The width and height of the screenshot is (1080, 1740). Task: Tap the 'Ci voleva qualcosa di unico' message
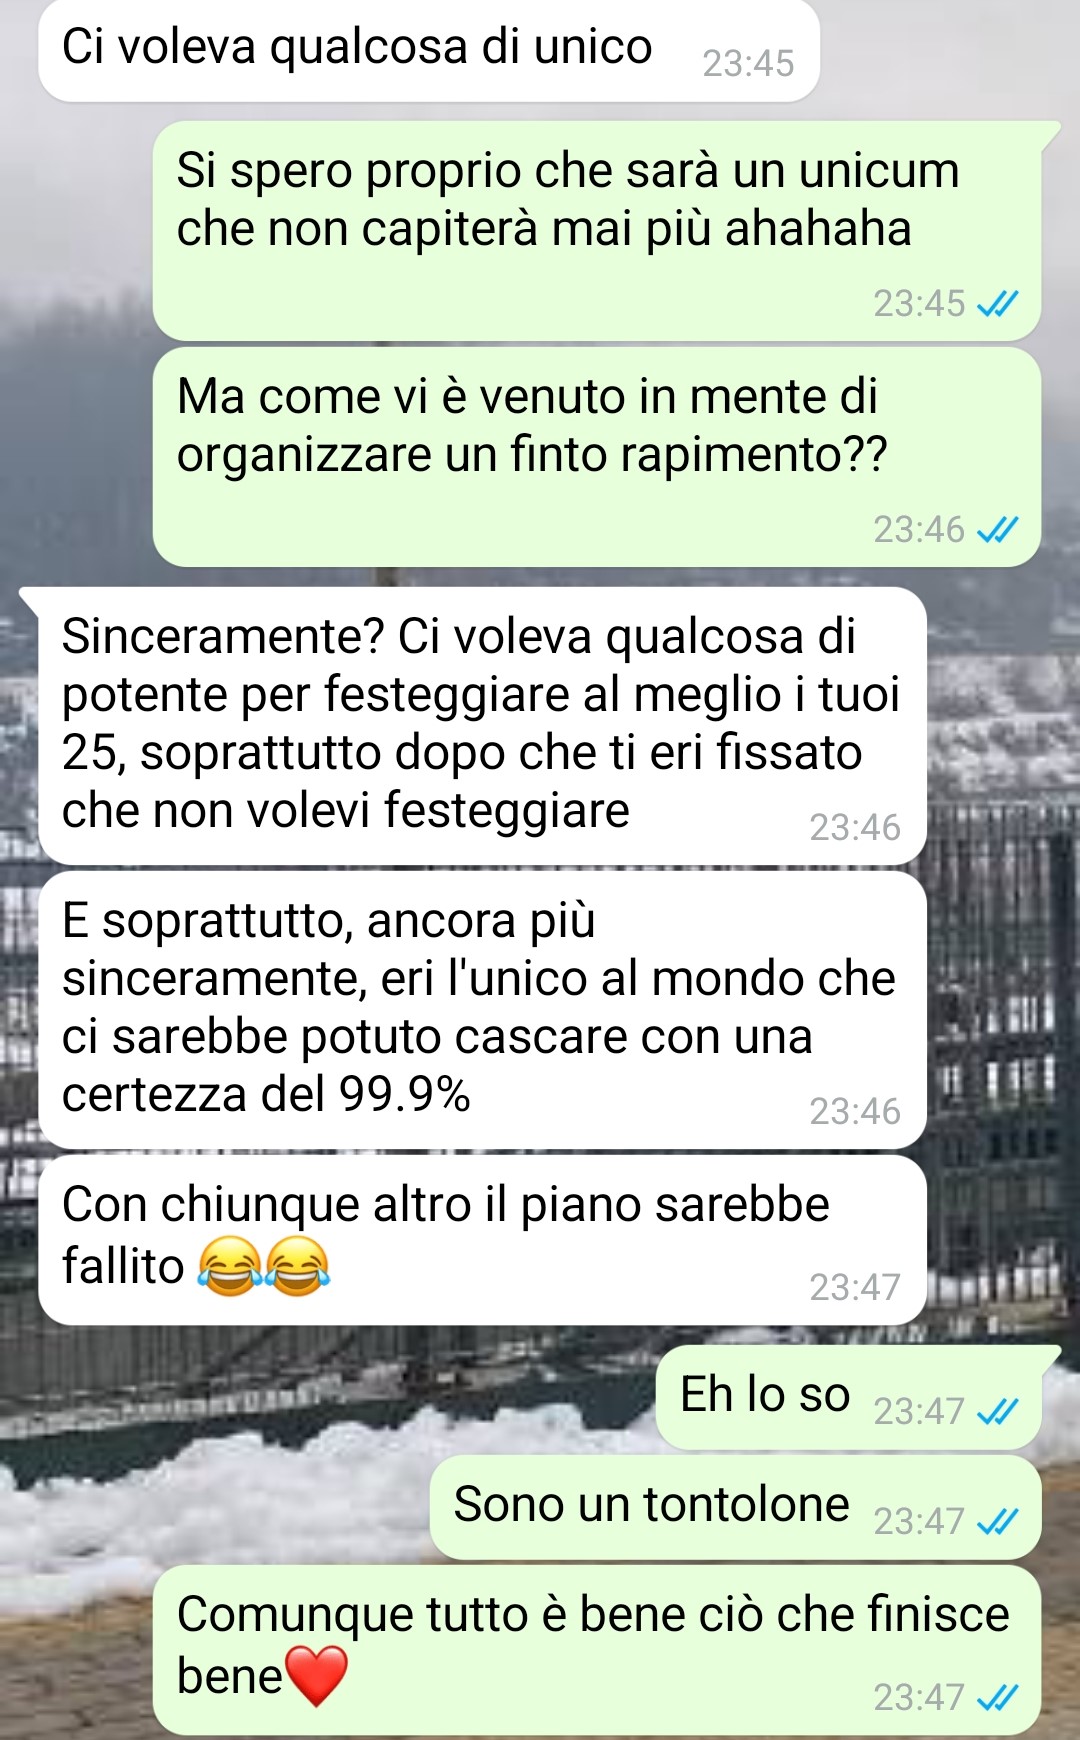click(429, 50)
